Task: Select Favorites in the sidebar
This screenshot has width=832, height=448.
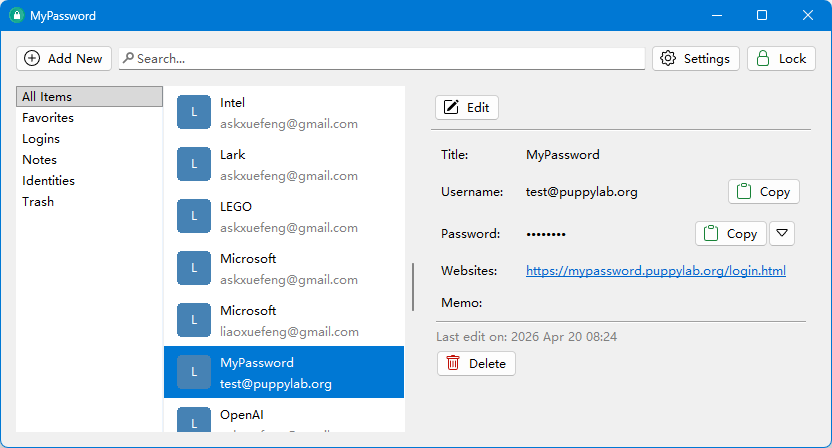Action: [x=48, y=118]
